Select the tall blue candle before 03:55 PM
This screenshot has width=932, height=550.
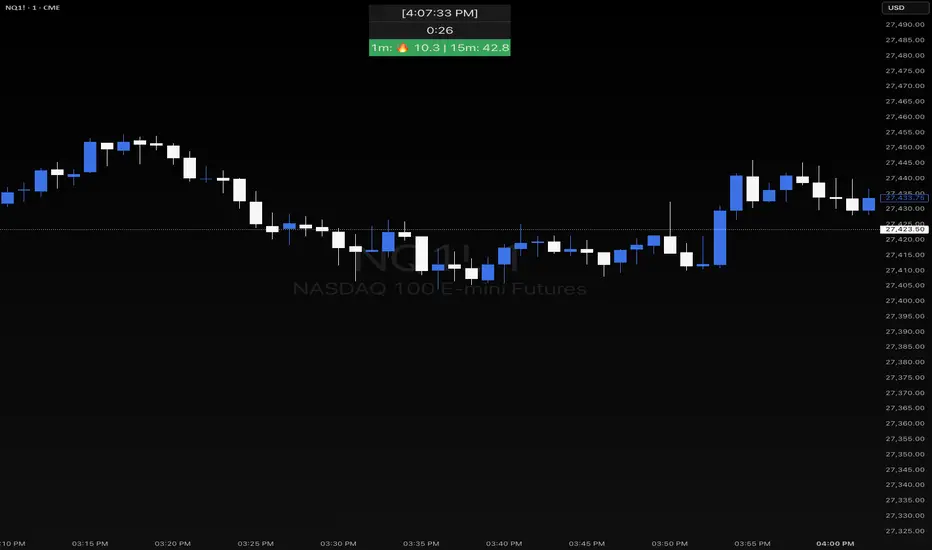pyautogui.click(x=720, y=237)
